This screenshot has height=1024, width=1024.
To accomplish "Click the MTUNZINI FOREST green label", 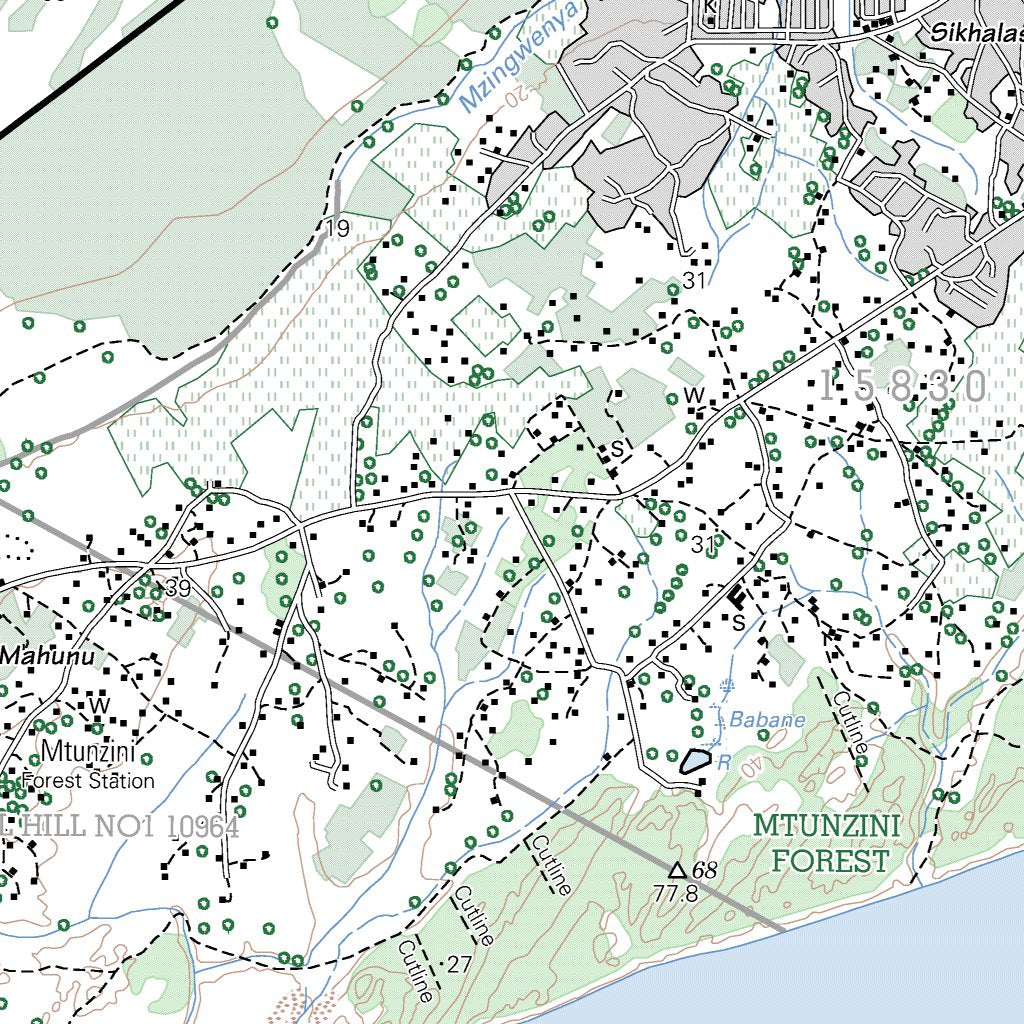I will coord(827,843).
